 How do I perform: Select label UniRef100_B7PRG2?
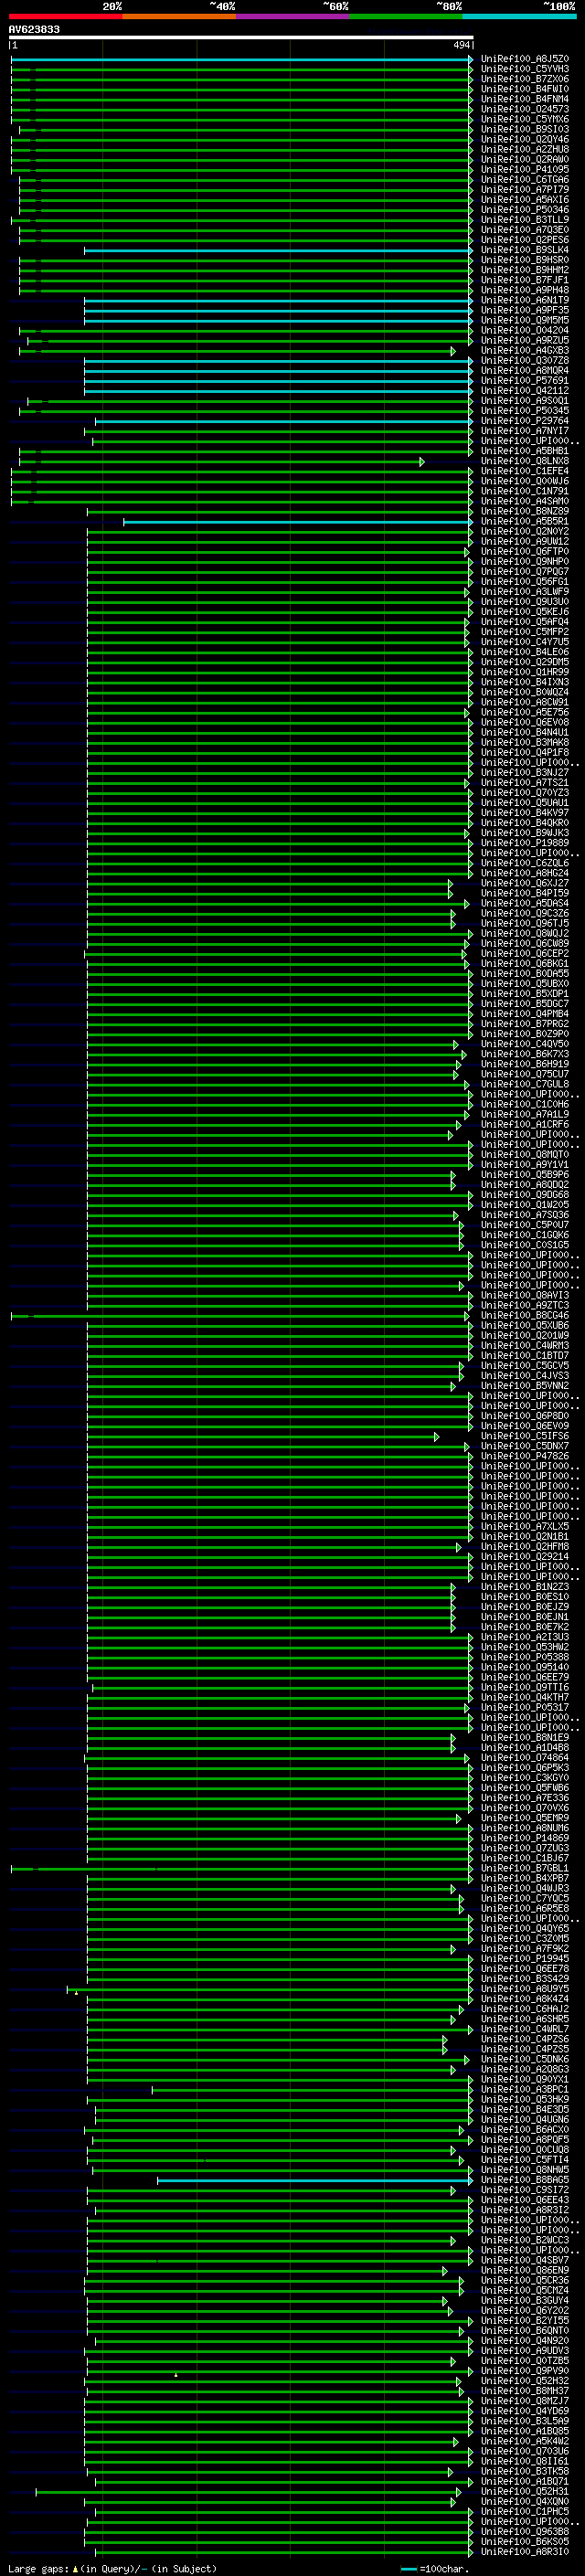coord(525,1024)
